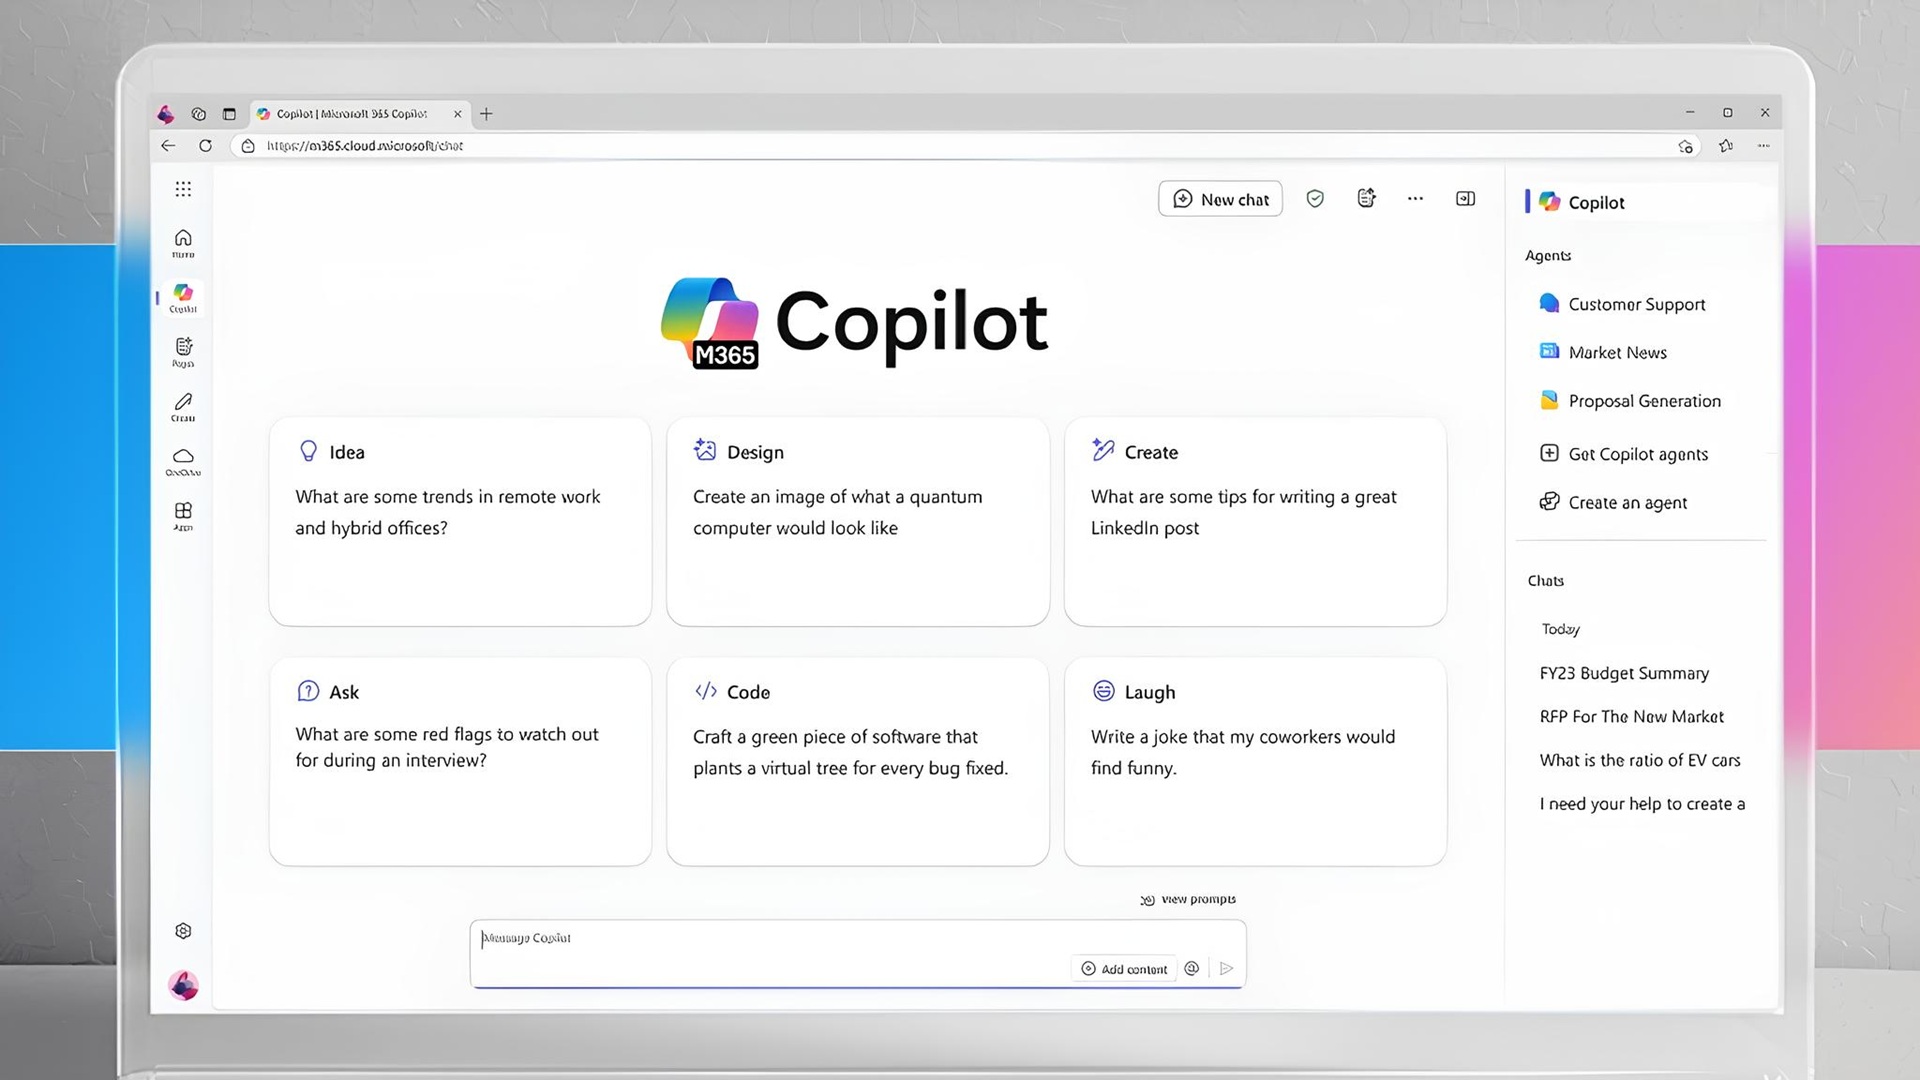Select RFP For The New Market chat

point(1631,716)
